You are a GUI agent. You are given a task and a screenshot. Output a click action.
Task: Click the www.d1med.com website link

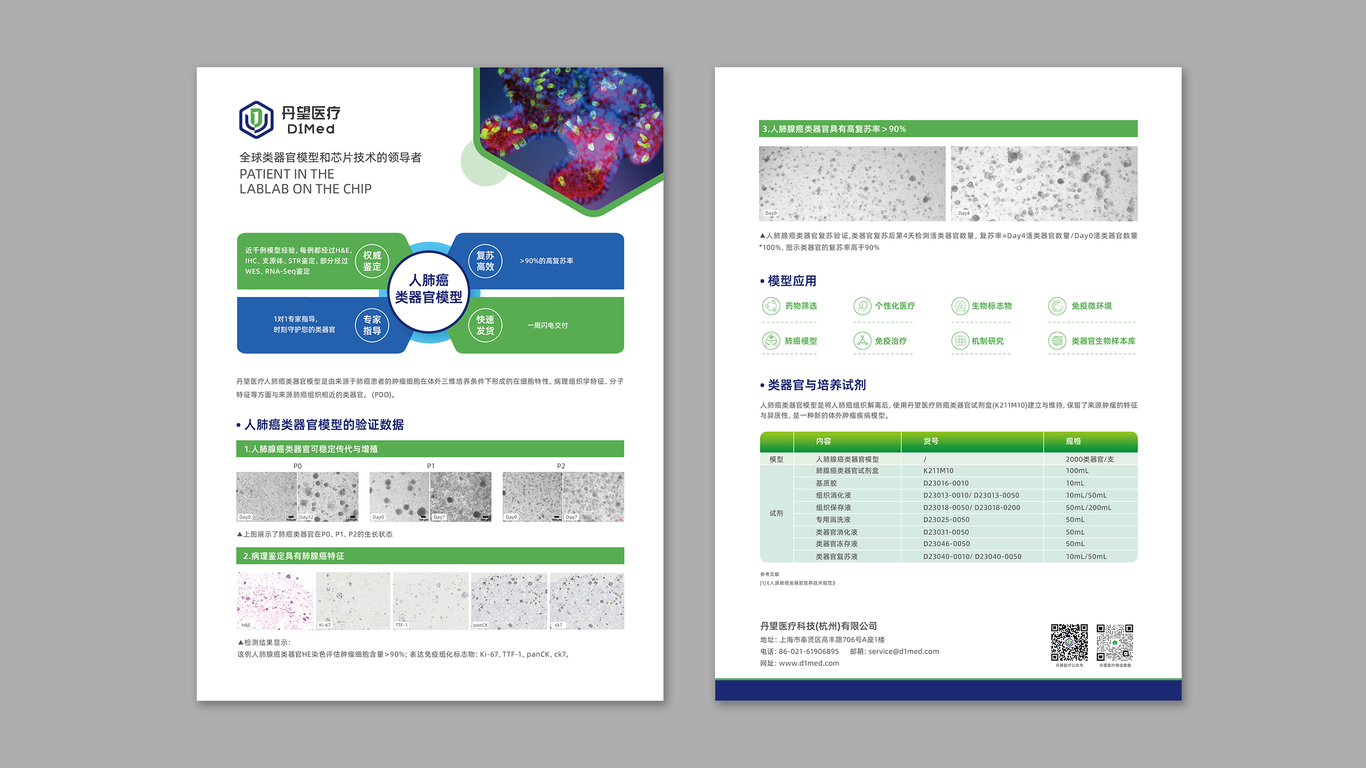(809, 663)
